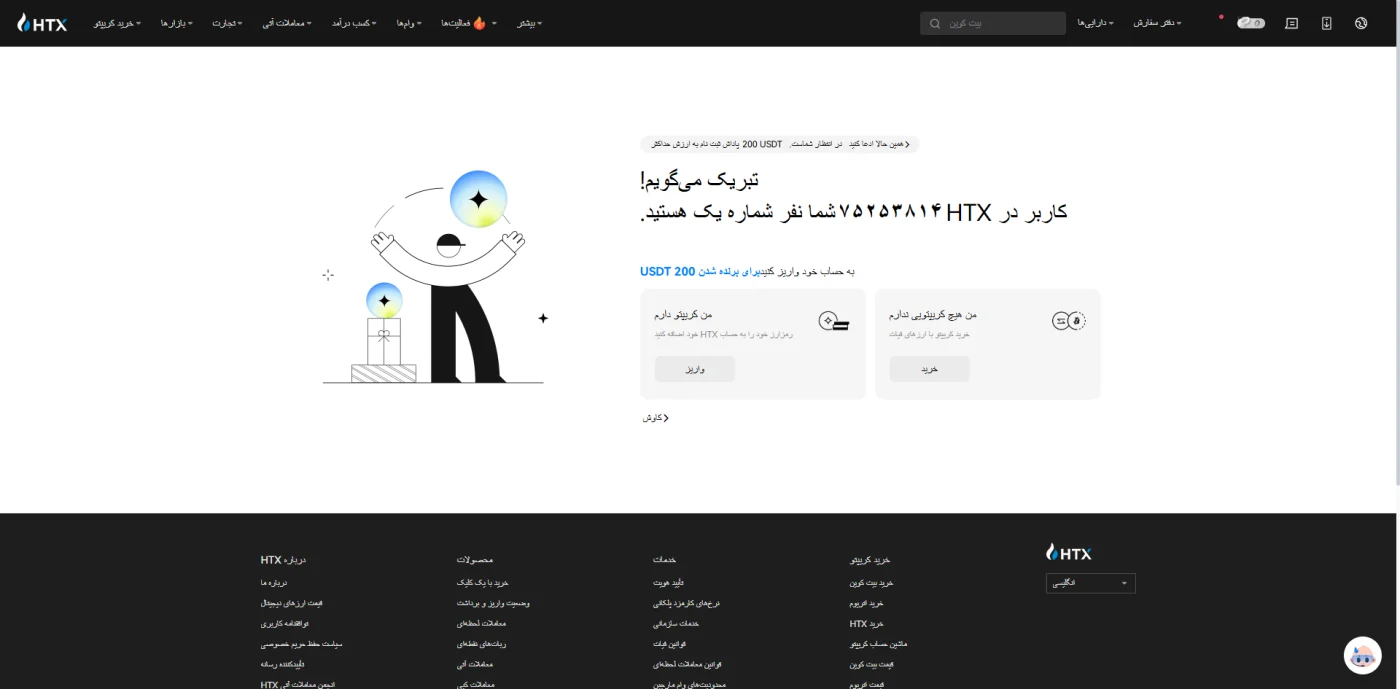Click the بیت کوین search input field
The height and width of the screenshot is (689, 1400).
(x=993, y=23)
